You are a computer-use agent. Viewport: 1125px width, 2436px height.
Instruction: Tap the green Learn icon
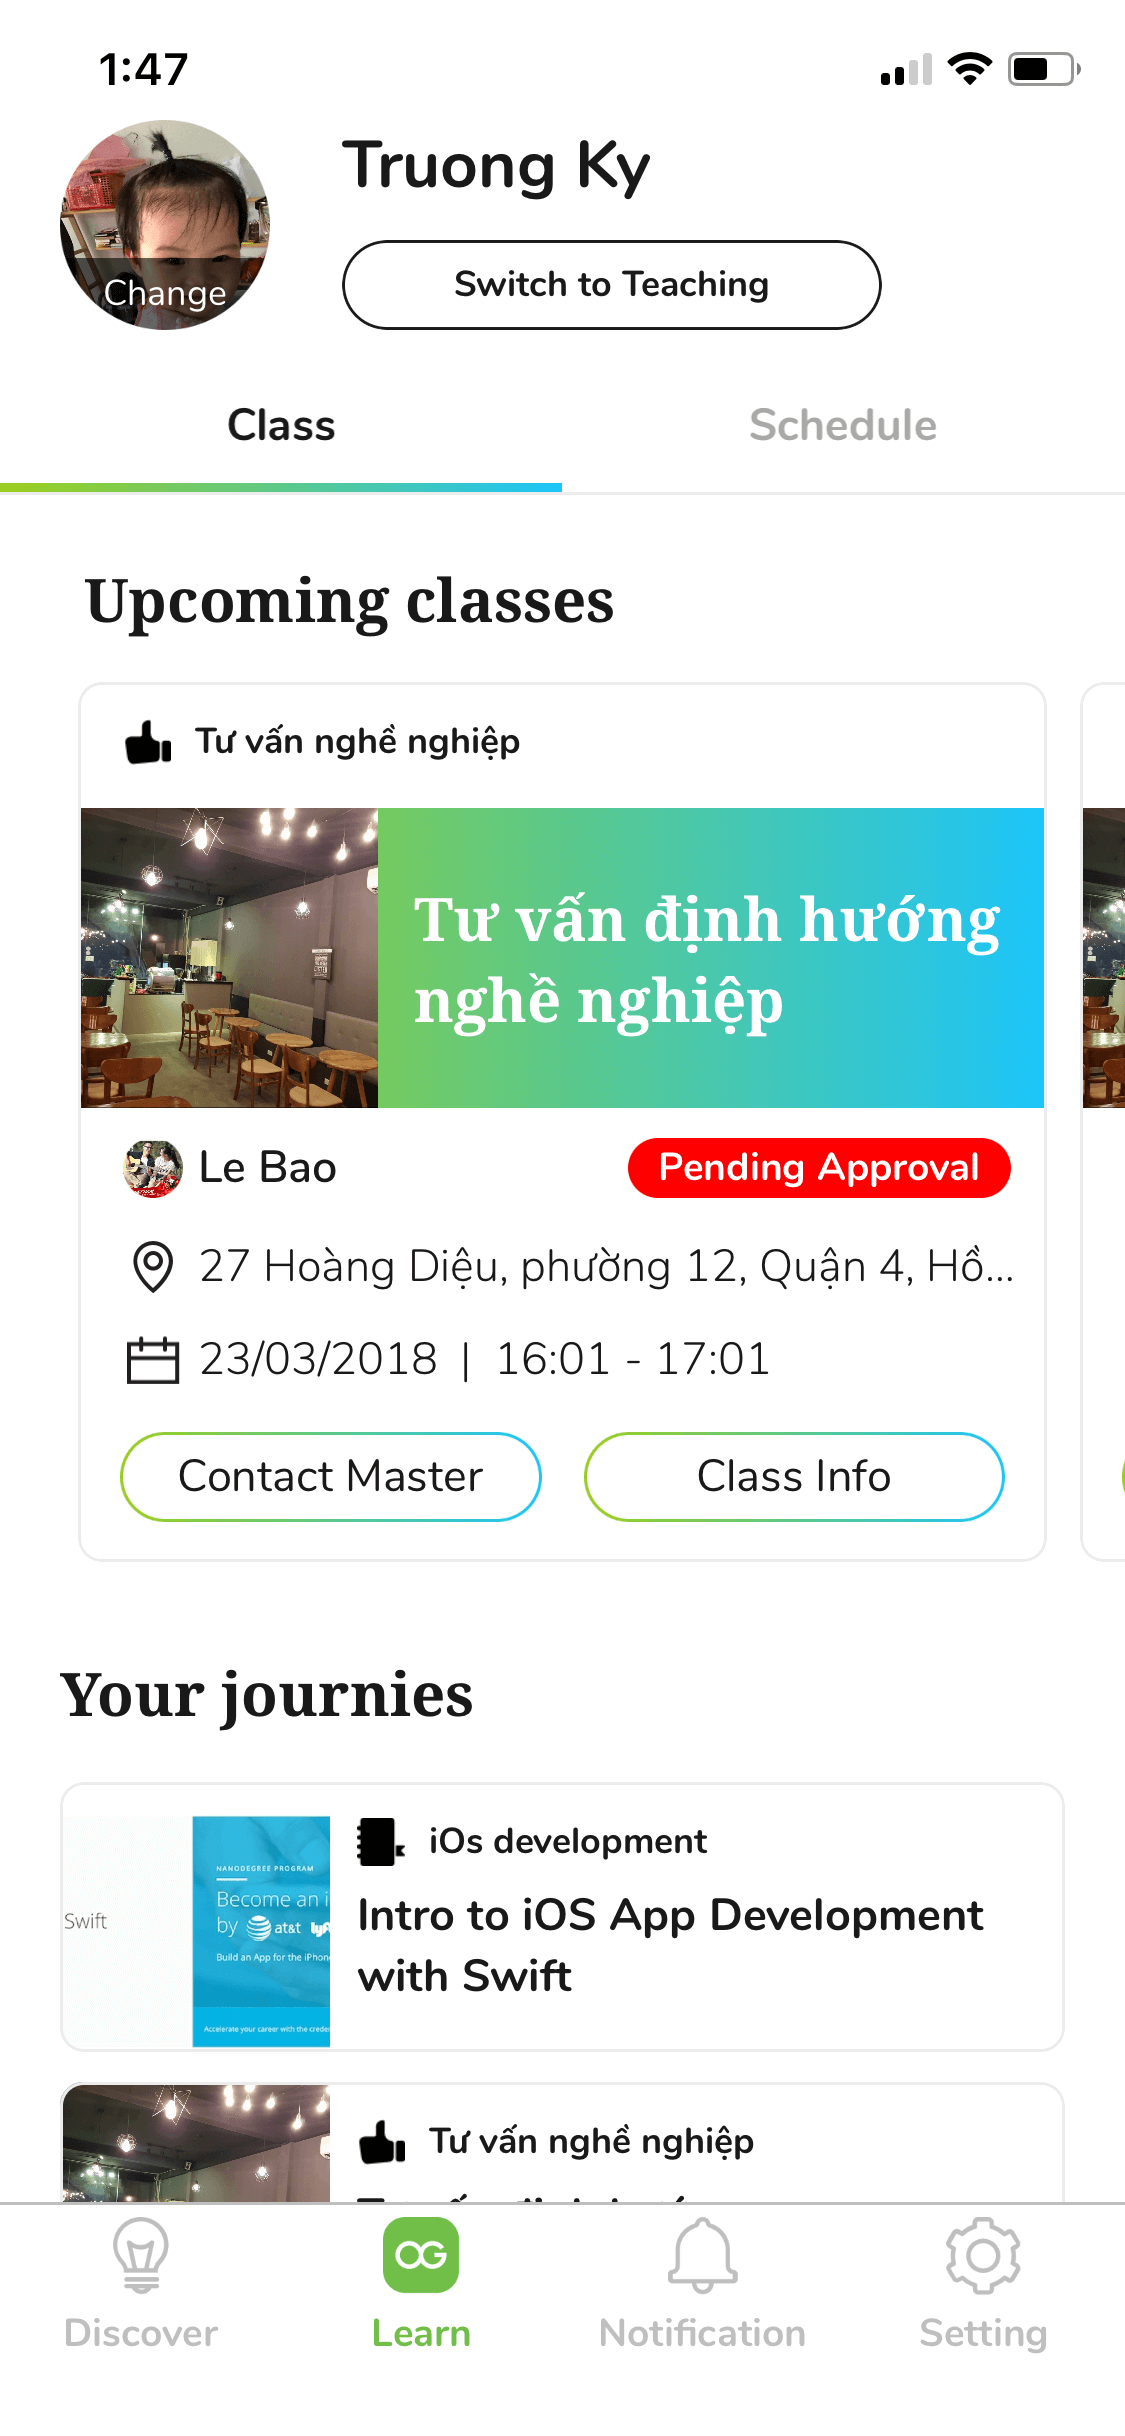pyautogui.click(x=421, y=2255)
